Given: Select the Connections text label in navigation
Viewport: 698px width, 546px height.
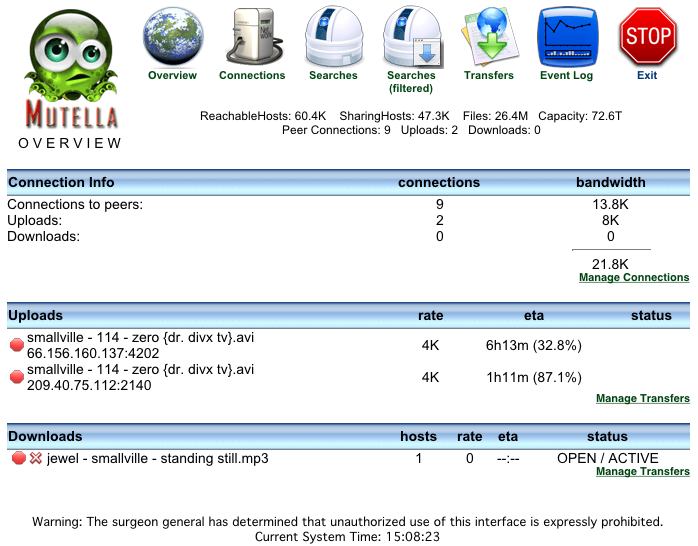Looking at the screenshot, I should tap(252, 75).
